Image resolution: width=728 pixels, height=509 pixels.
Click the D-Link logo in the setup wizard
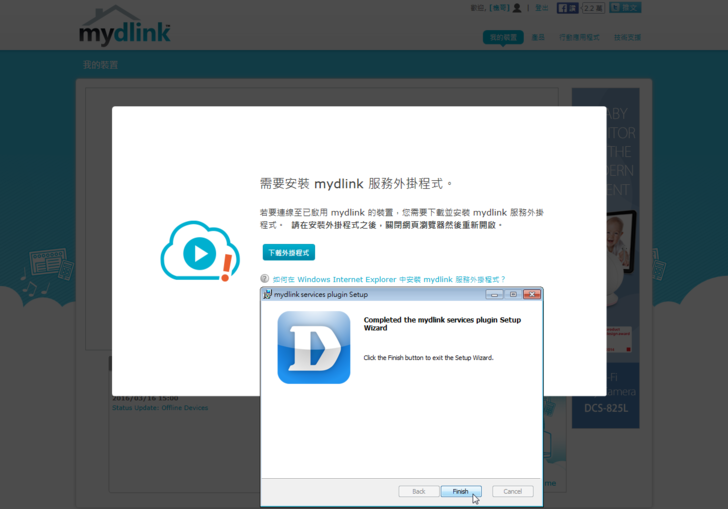(x=314, y=347)
